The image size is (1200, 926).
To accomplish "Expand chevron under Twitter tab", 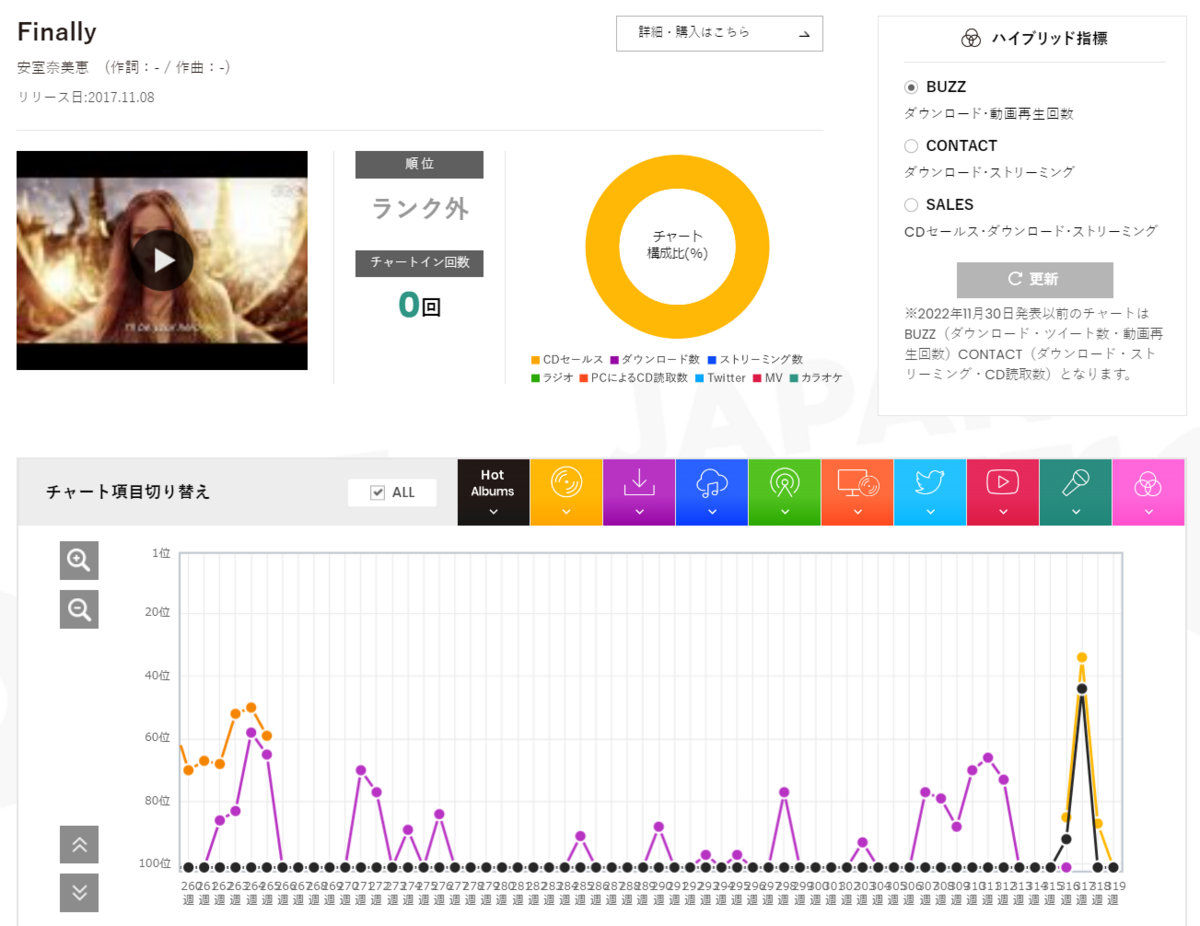I will pos(930,512).
